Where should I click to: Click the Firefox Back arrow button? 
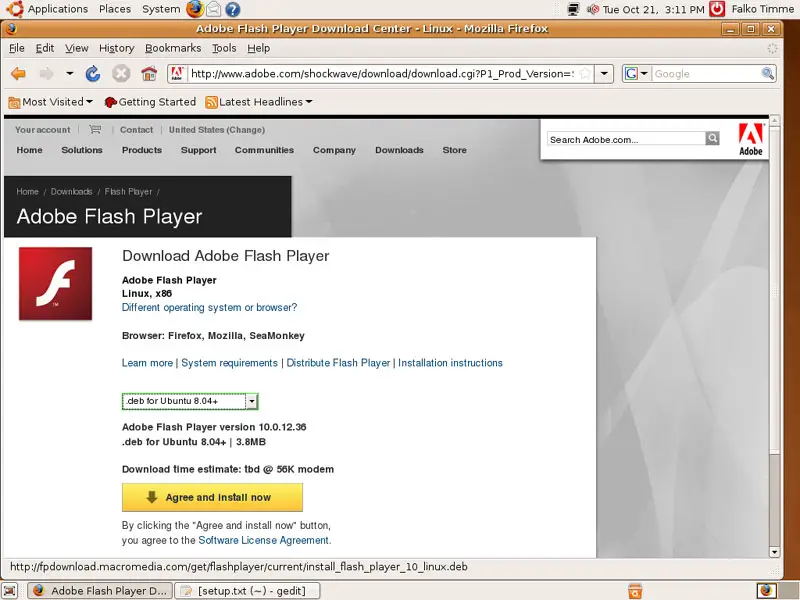18,74
